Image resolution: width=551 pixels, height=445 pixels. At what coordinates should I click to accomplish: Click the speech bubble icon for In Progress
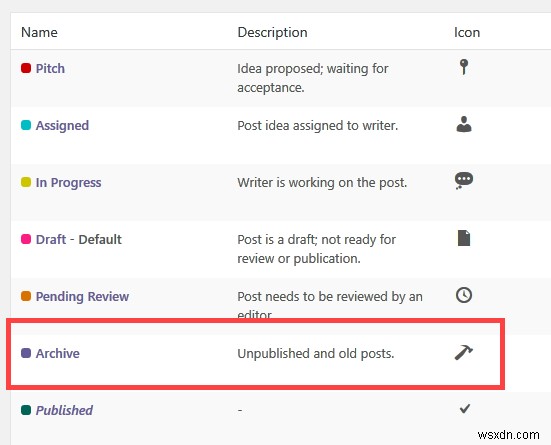coord(464,181)
